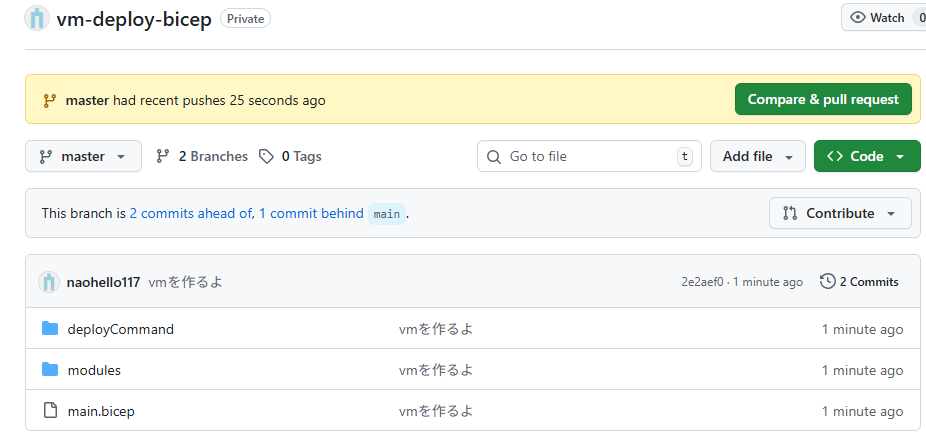Click Compare & pull request button
This screenshot has height=437, width=926.
tap(823, 99)
